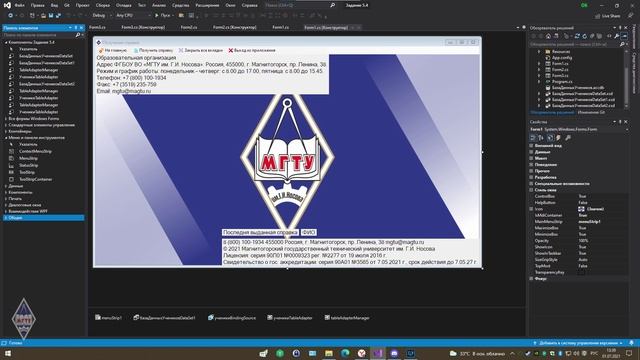Viewport: 640px width, 360px height.
Task: Expand Все формы Windows Forms group
Action: 6,118
